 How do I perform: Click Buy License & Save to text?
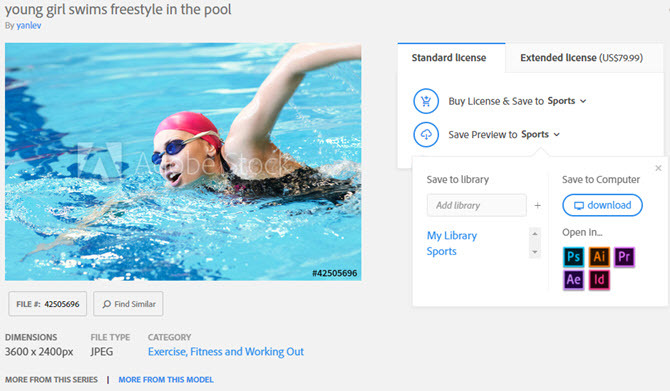496,101
